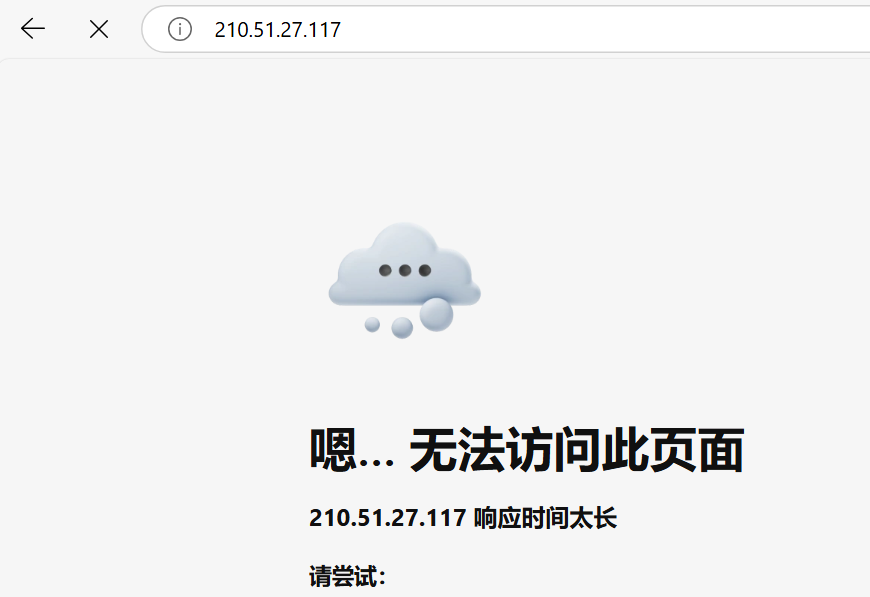Click the left dot on the cloud
This screenshot has height=597, width=870.
(x=385, y=270)
